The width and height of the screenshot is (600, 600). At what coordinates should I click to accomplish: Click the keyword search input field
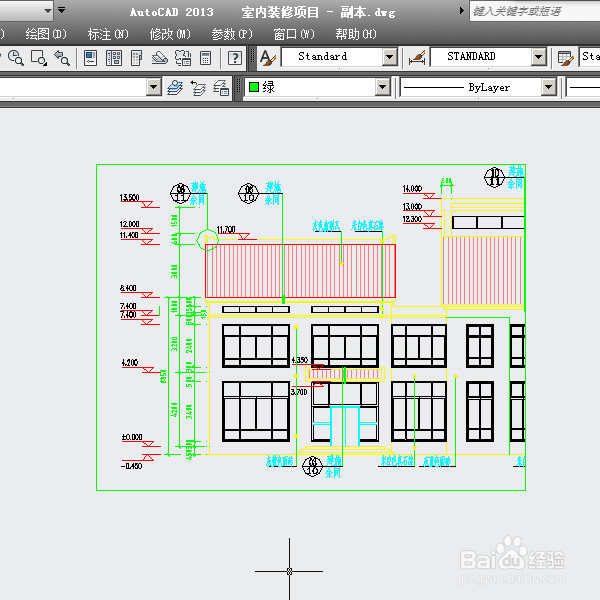click(x=535, y=11)
